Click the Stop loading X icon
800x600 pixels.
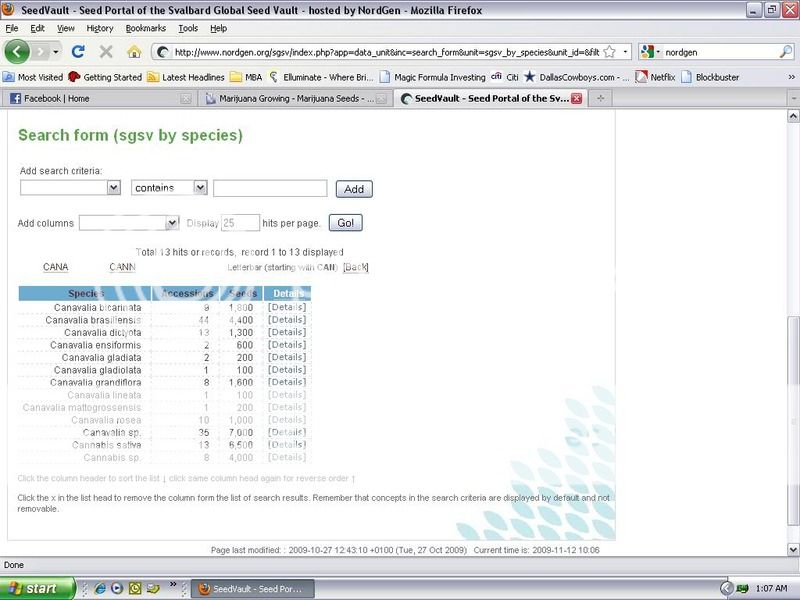(x=106, y=52)
